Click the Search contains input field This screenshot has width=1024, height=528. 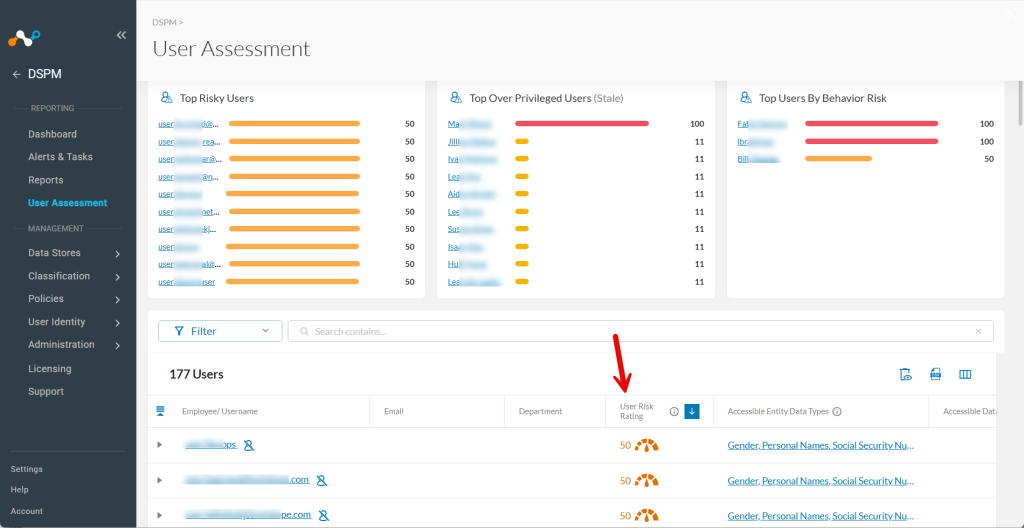pyautogui.click(x=641, y=331)
